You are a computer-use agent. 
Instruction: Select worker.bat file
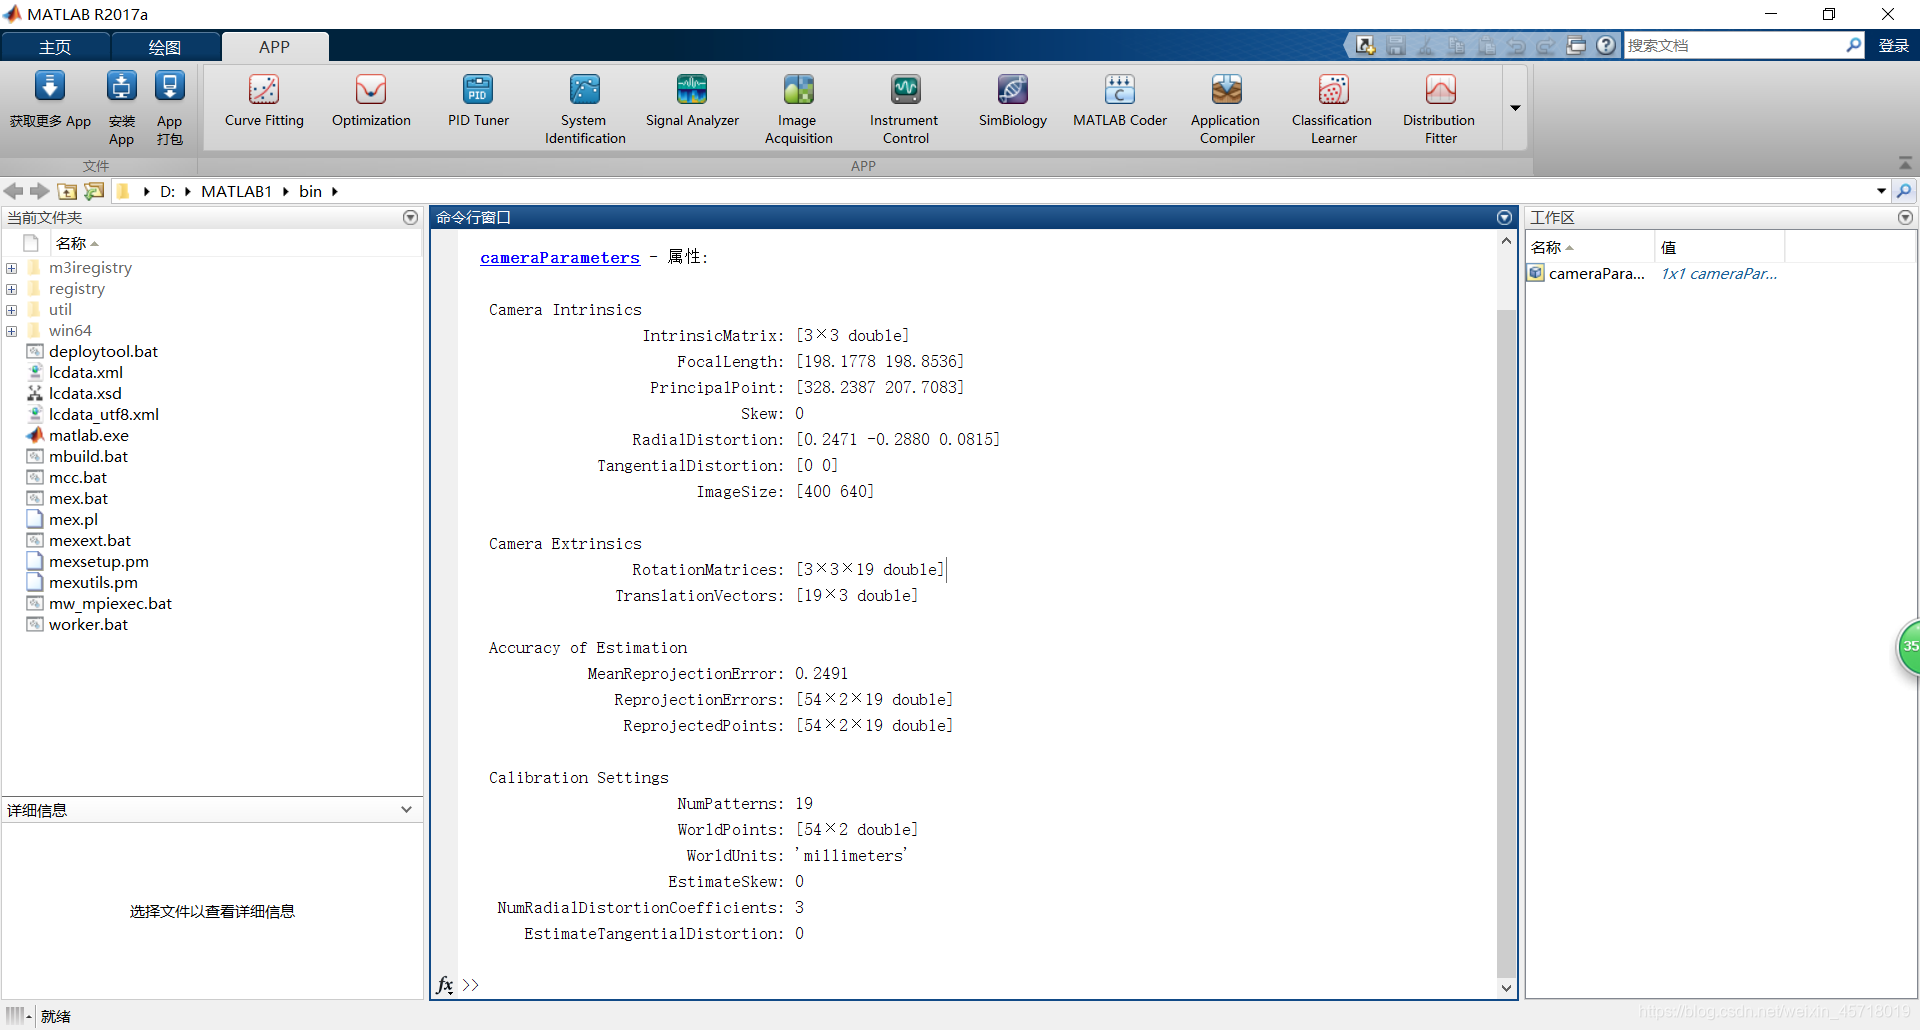click(88, 625)
